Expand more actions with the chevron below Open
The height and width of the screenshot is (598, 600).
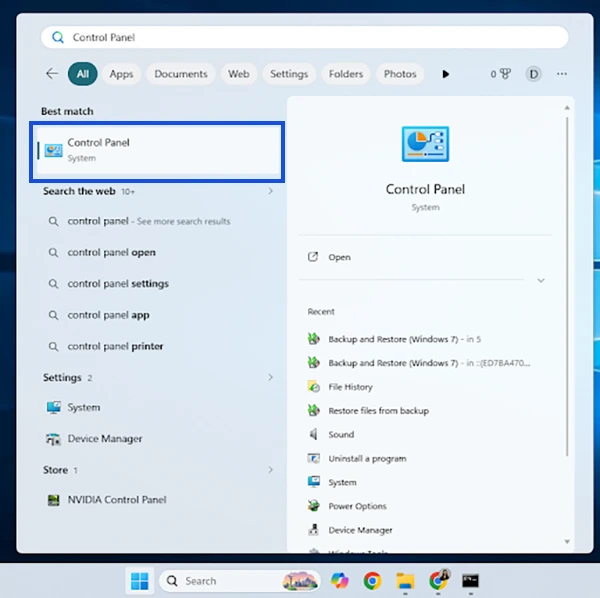click(x=541, y=280)
